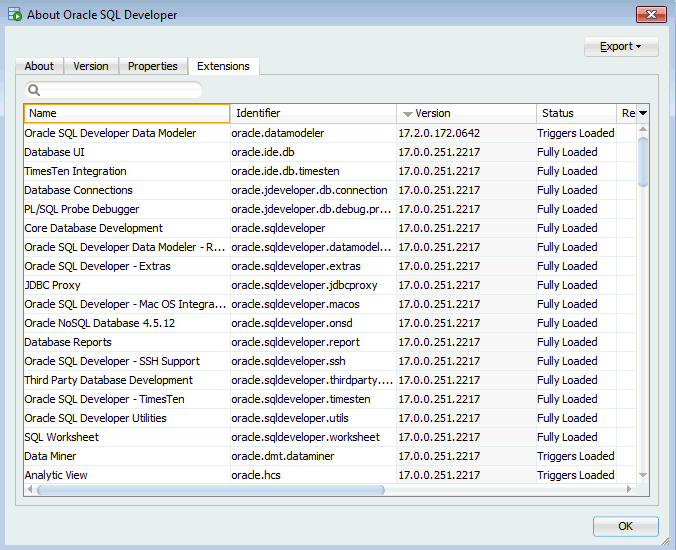The image size is (676, 550).
Task: Select the Oracle SQL Developer - TimesTen row
Action: (330, 399)
